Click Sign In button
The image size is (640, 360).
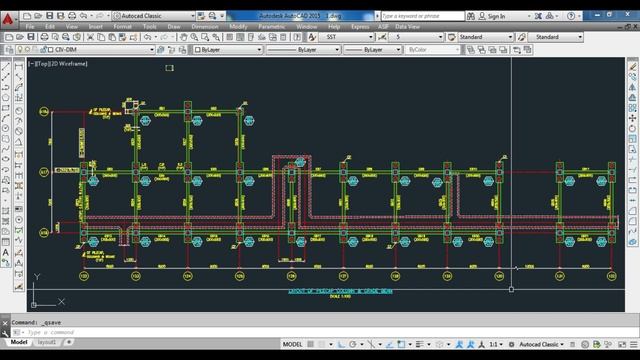[x=492, y=16]
